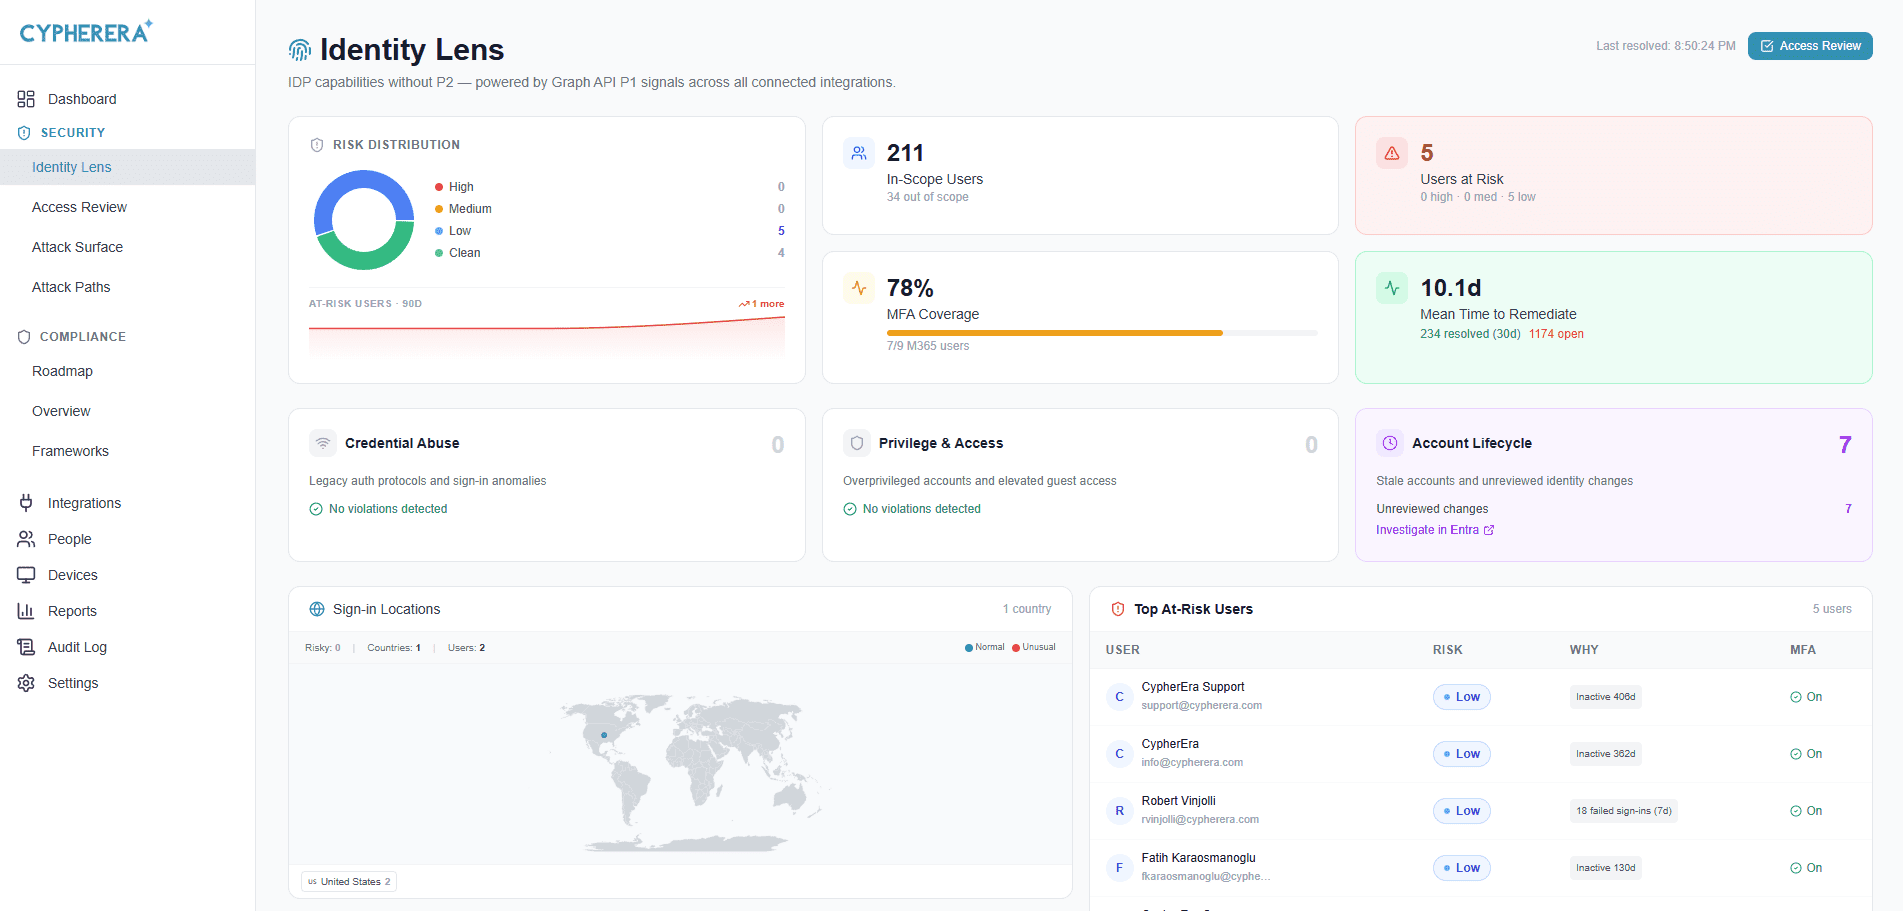Click the MFA Coverage progress bar

coord(1102,333)
